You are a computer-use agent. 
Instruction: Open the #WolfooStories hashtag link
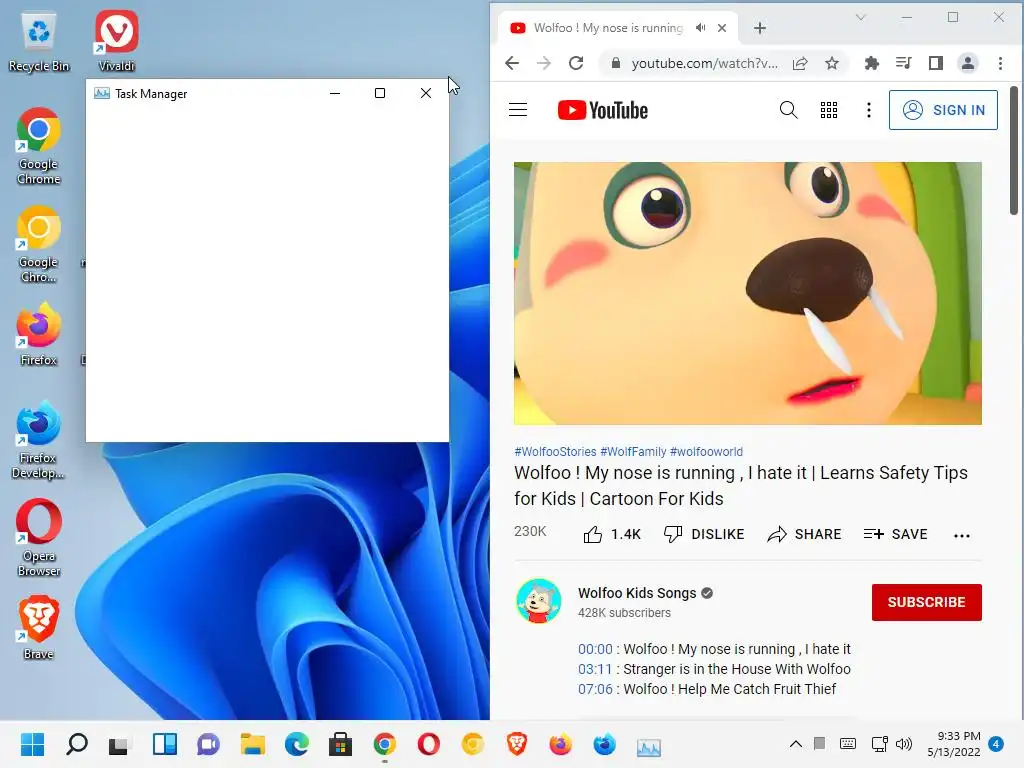pos(555,451)
